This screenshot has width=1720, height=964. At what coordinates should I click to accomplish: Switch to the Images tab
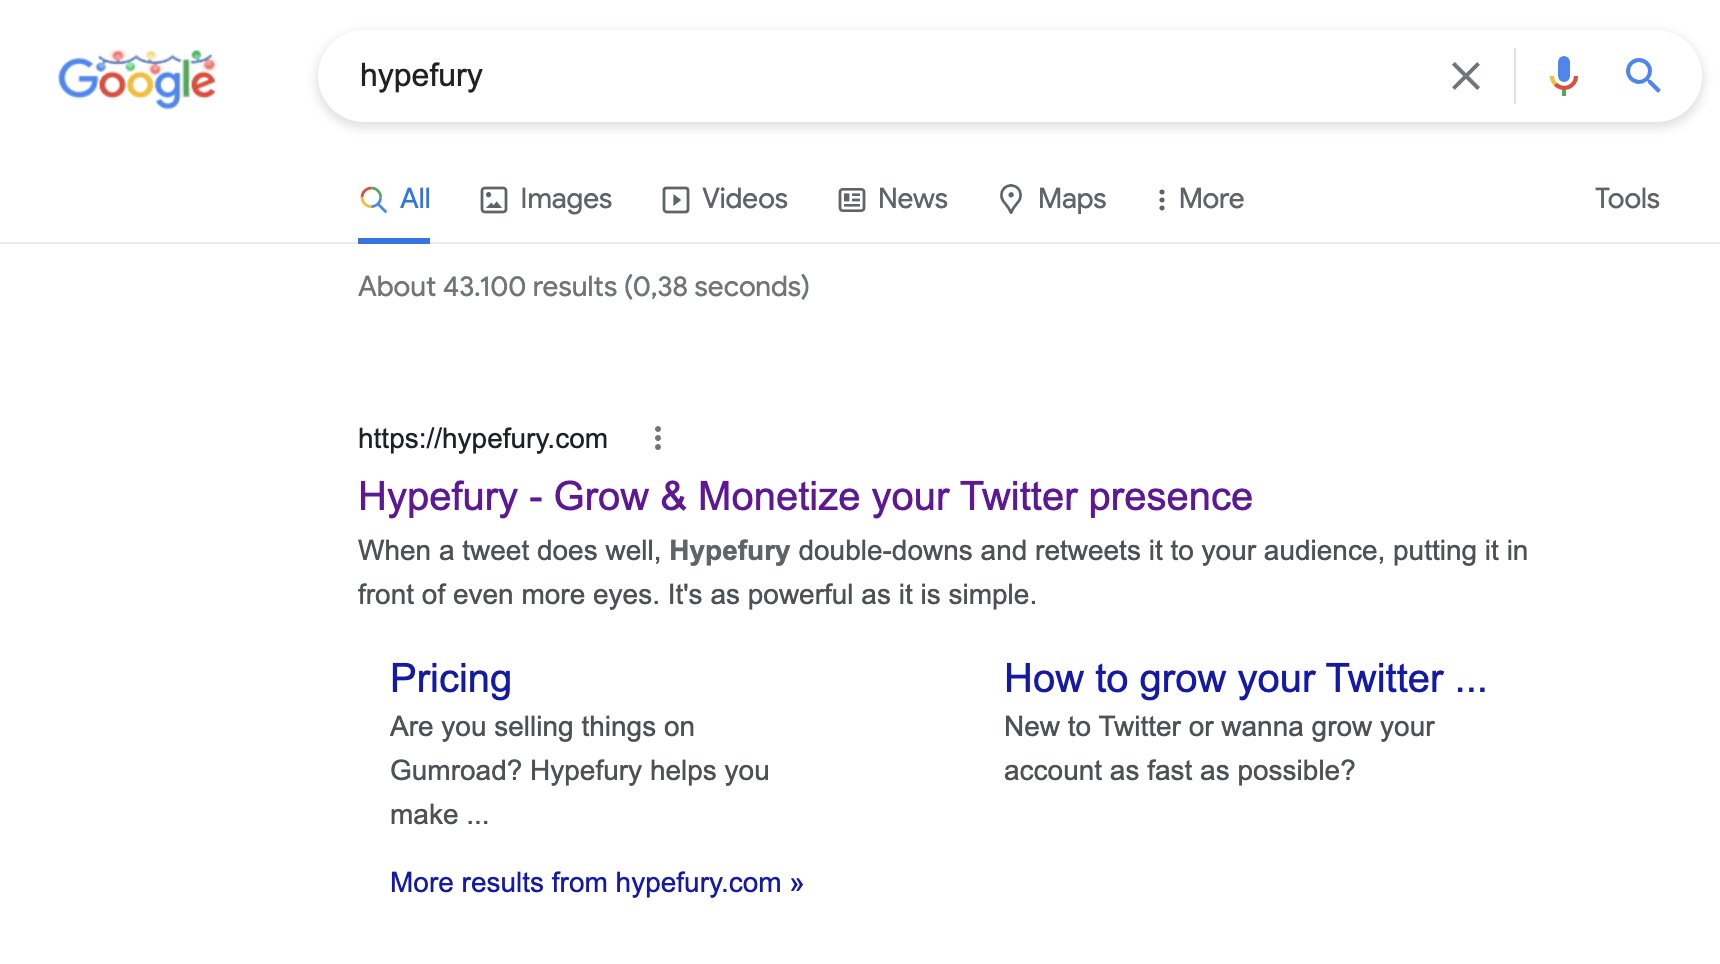[x=546, y=199]
